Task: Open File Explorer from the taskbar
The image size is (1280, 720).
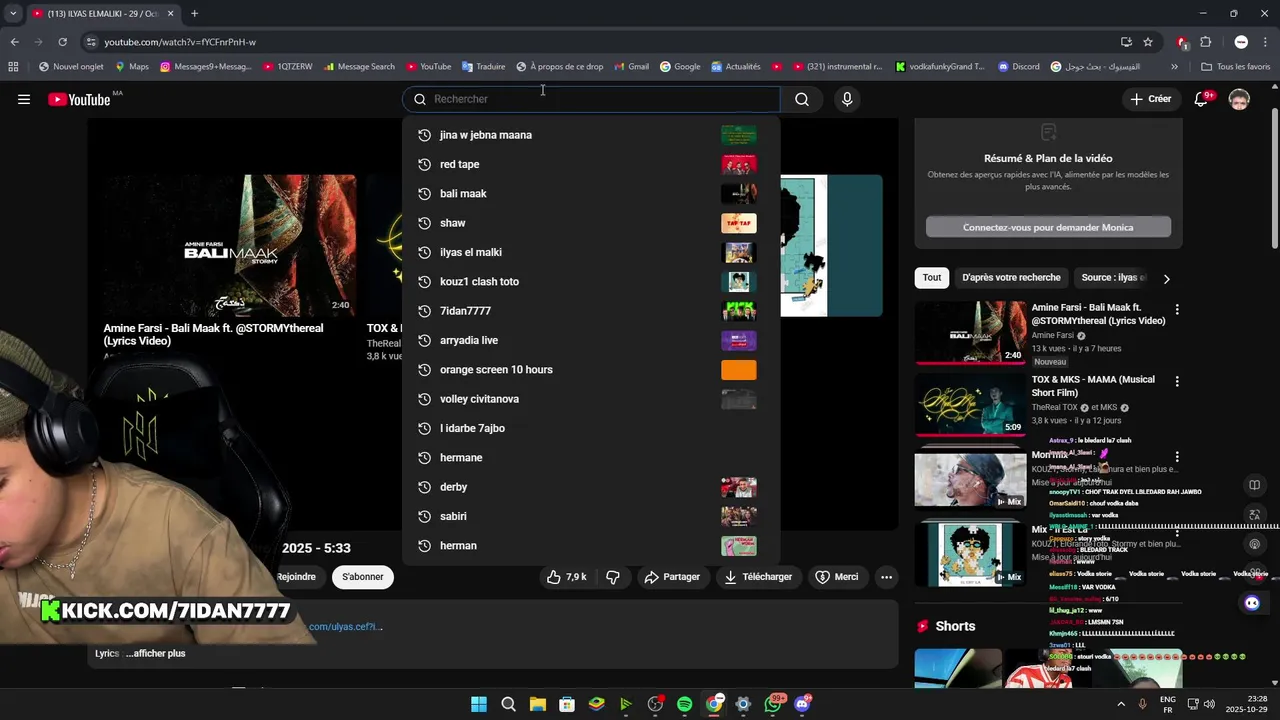Action: [x=537, y=704]
